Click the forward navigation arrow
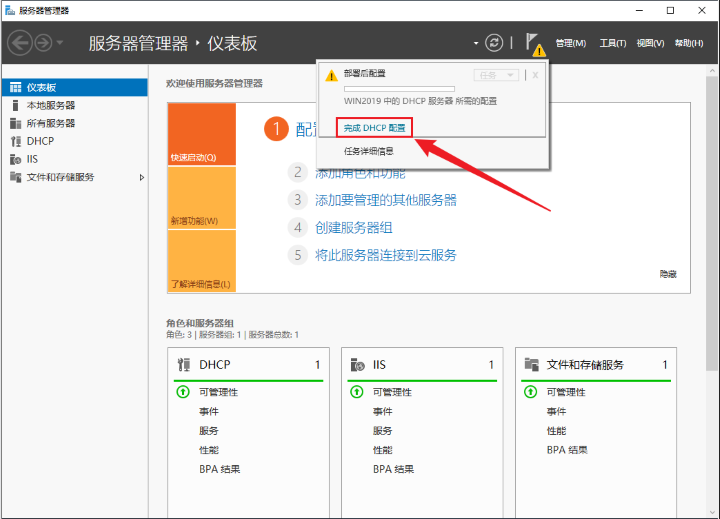This screenshot has height=519, width=720. [44, 43]
